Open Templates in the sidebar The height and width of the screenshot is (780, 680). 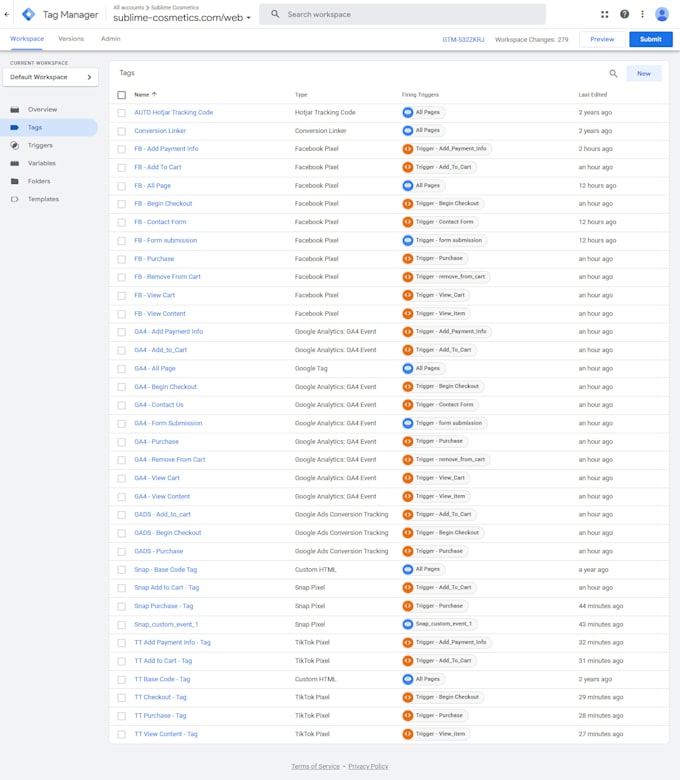(x=43, y=199)
